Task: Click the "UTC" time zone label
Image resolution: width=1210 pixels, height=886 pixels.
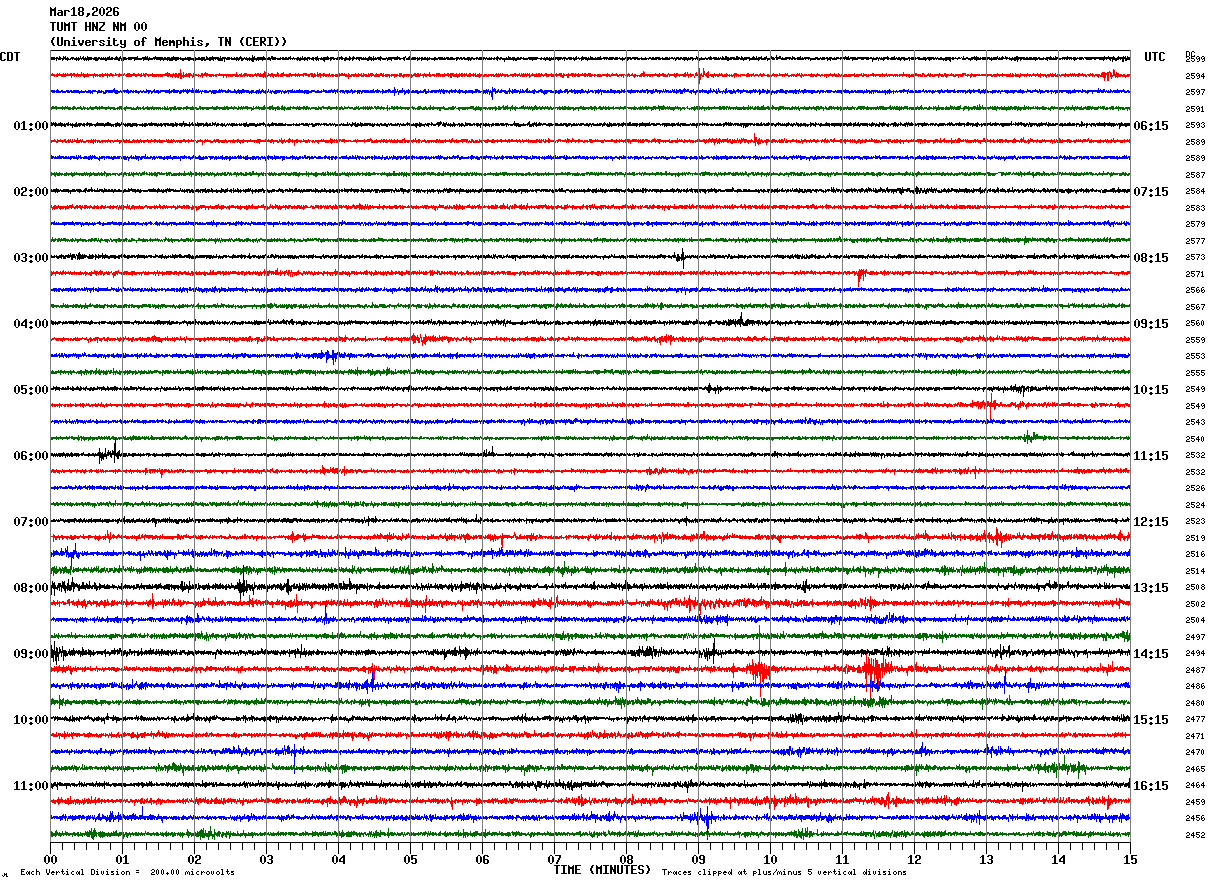Action: pyautogui.click(x=1155, y=57)
